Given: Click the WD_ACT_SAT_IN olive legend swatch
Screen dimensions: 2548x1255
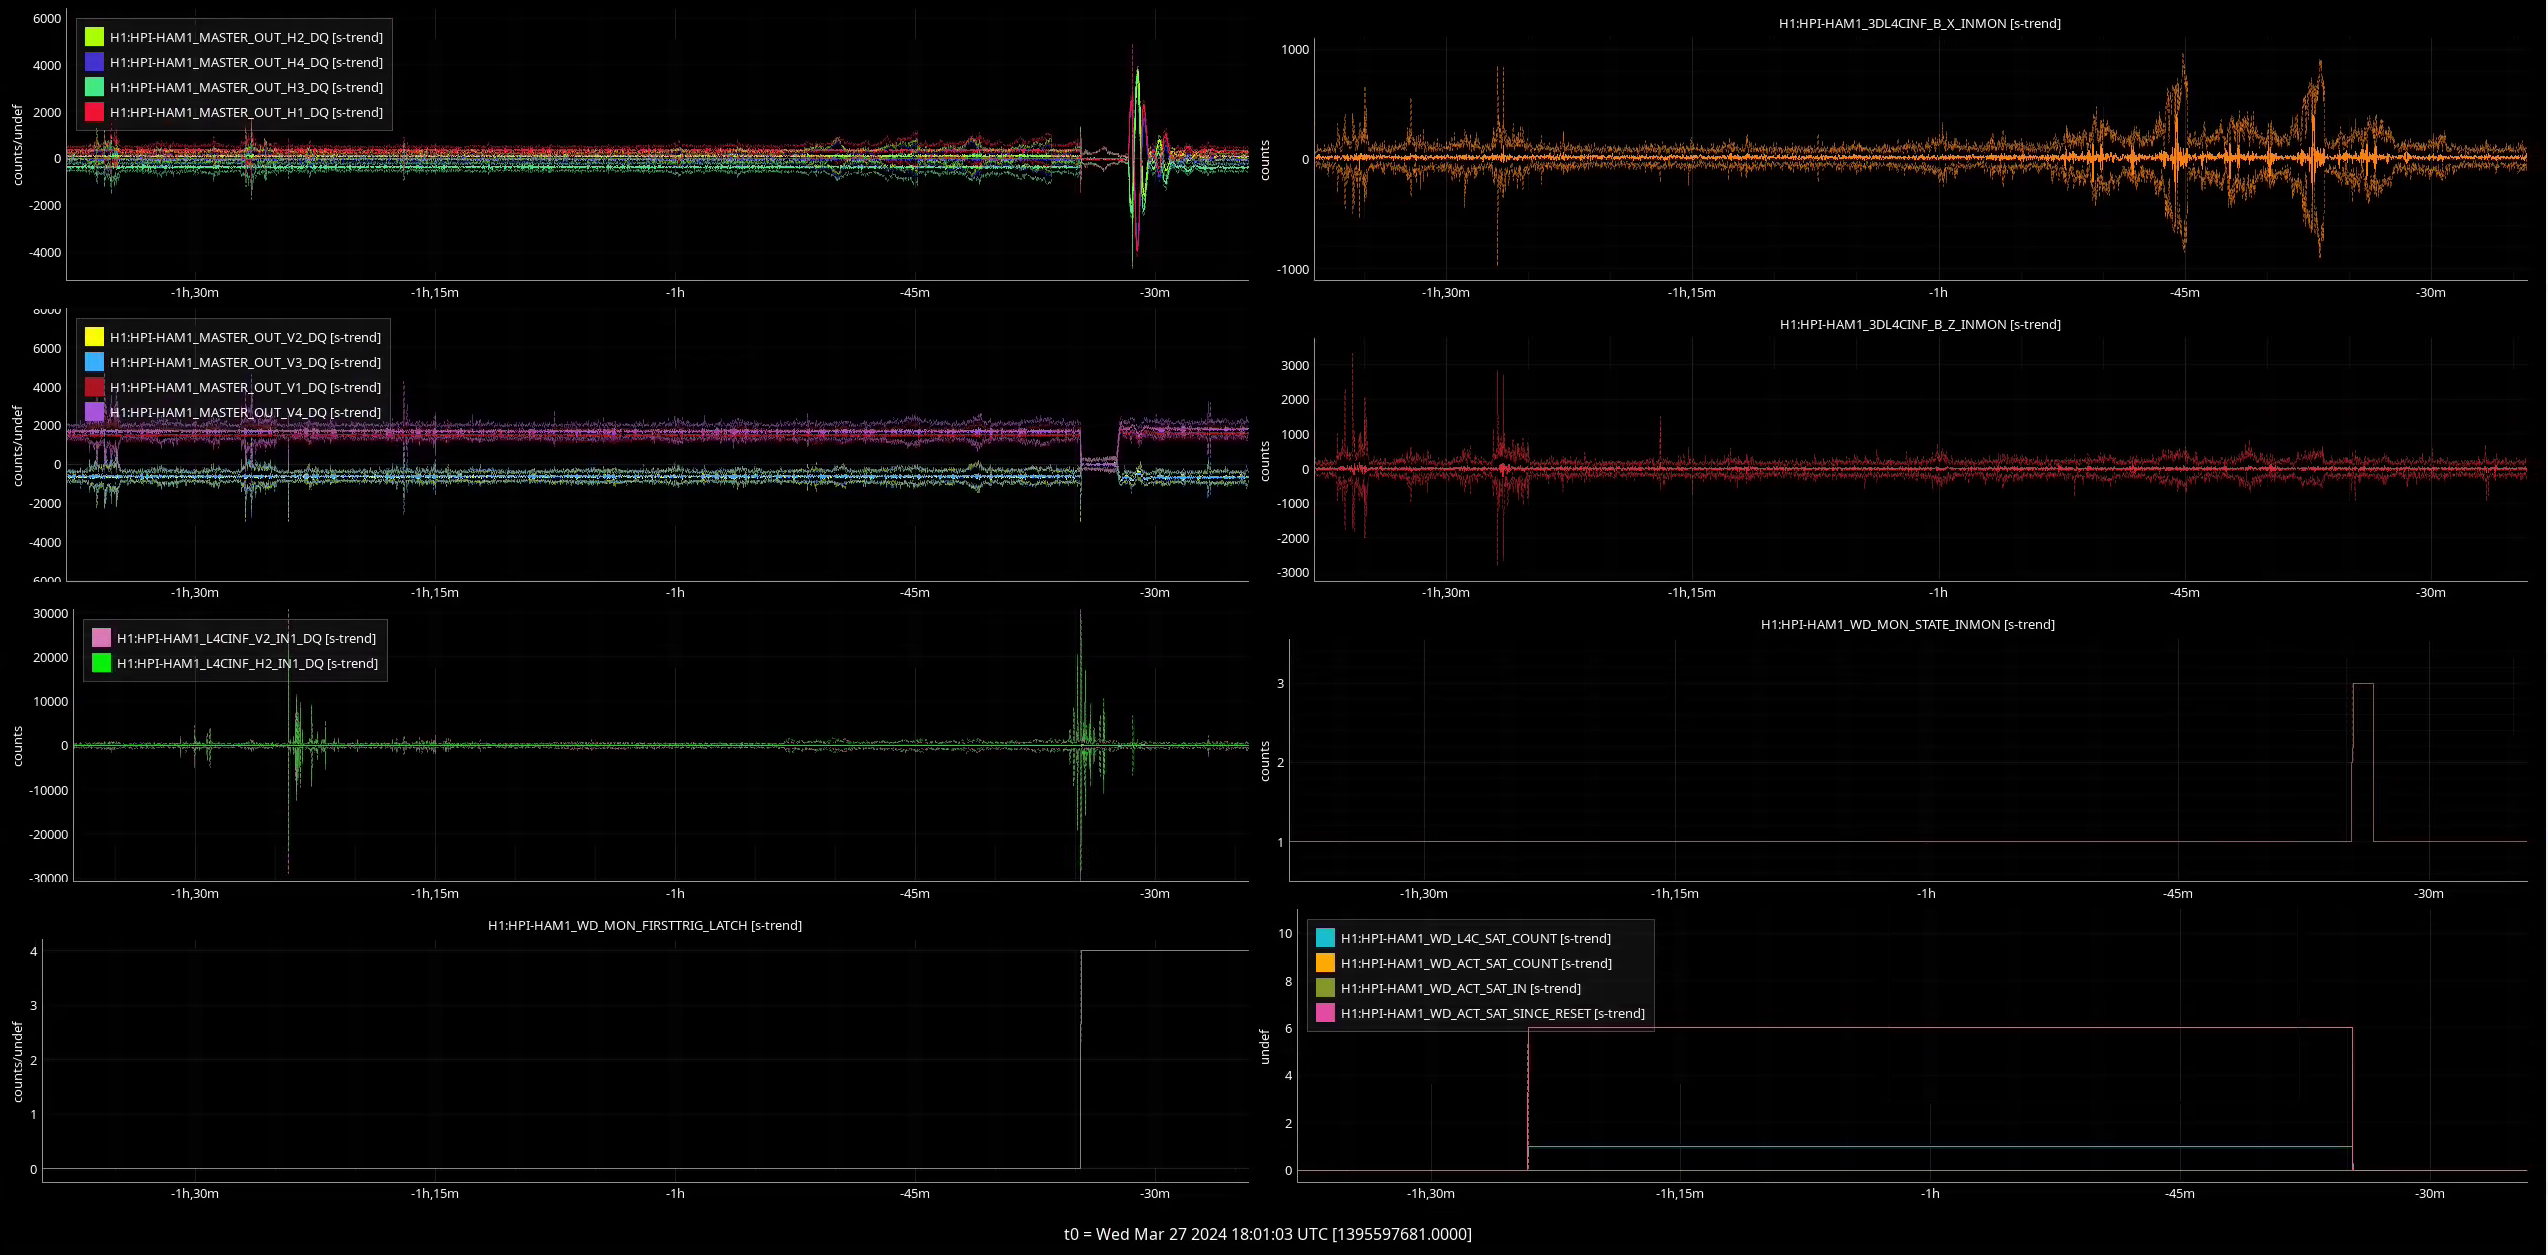Looking at the screenshot, I should [1325, 988].
